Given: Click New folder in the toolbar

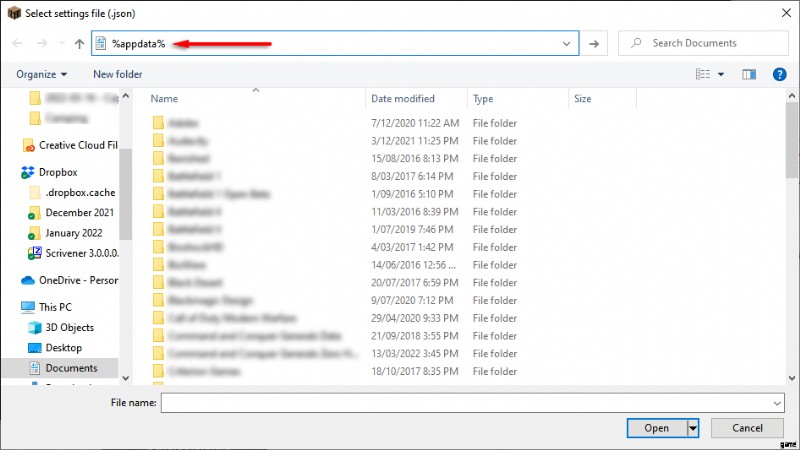Looking at the screenshot, I should click(117, 74).
